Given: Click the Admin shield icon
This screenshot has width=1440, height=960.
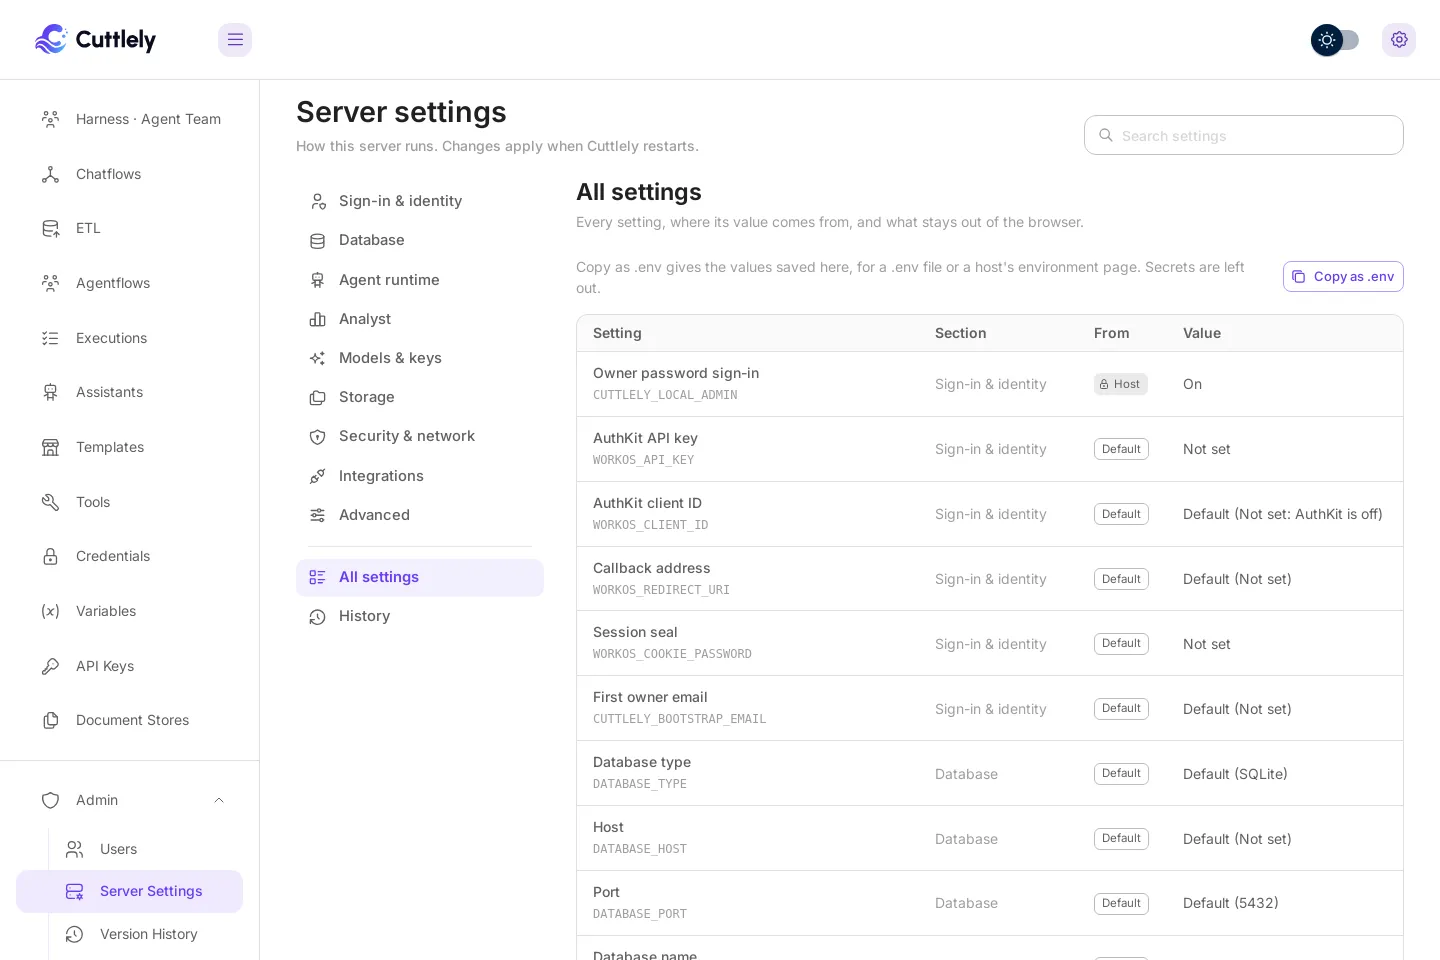Looking at the screenshot, I should [50, 800].
